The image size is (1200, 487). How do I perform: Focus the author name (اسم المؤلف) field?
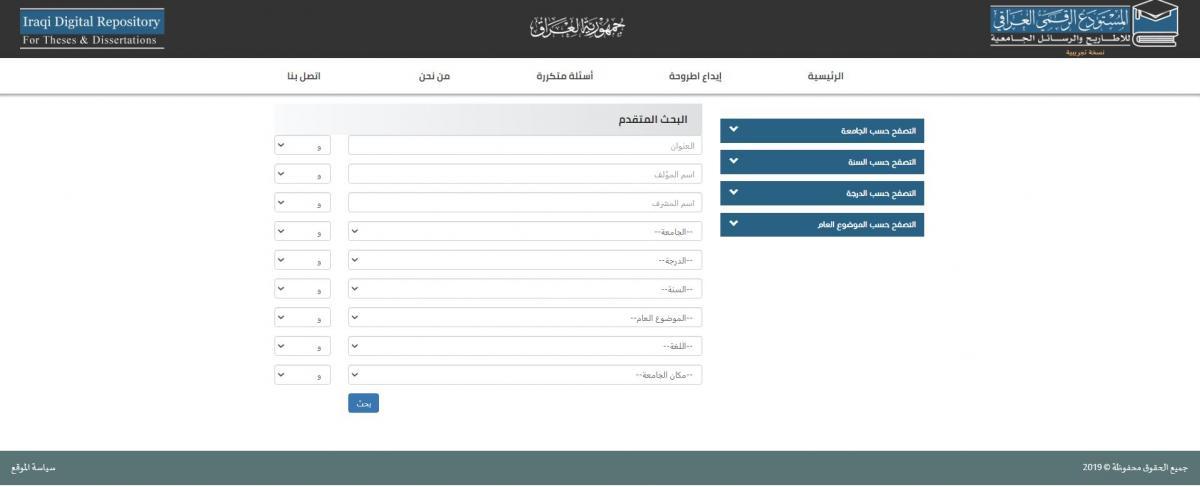[525, 174]
